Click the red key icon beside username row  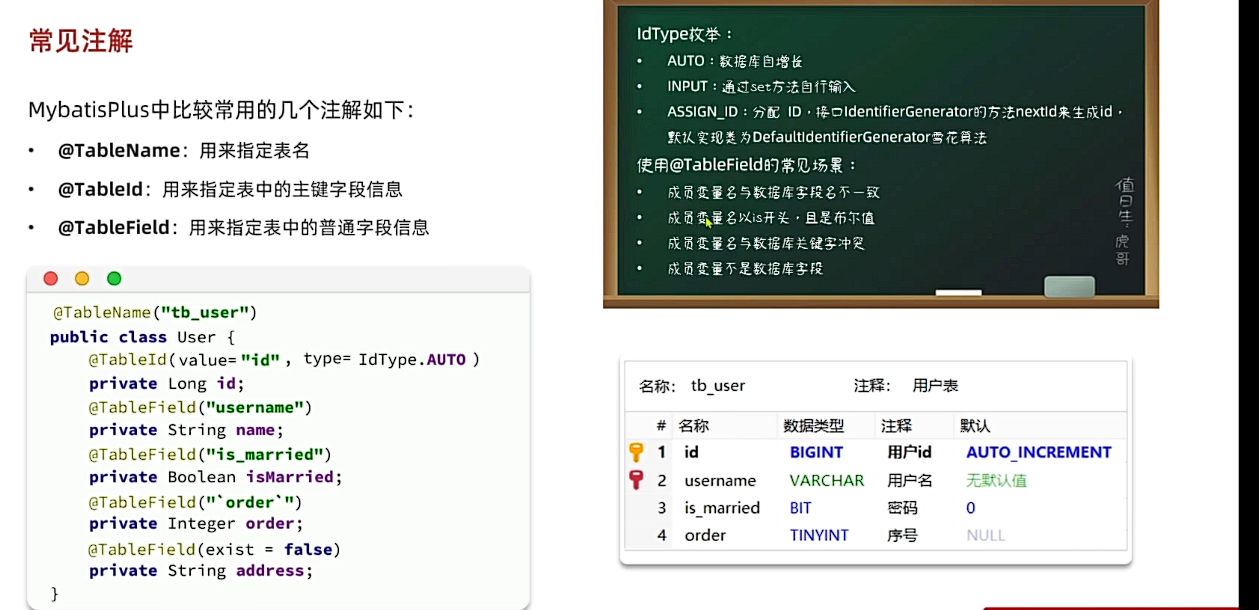[636, 480]
